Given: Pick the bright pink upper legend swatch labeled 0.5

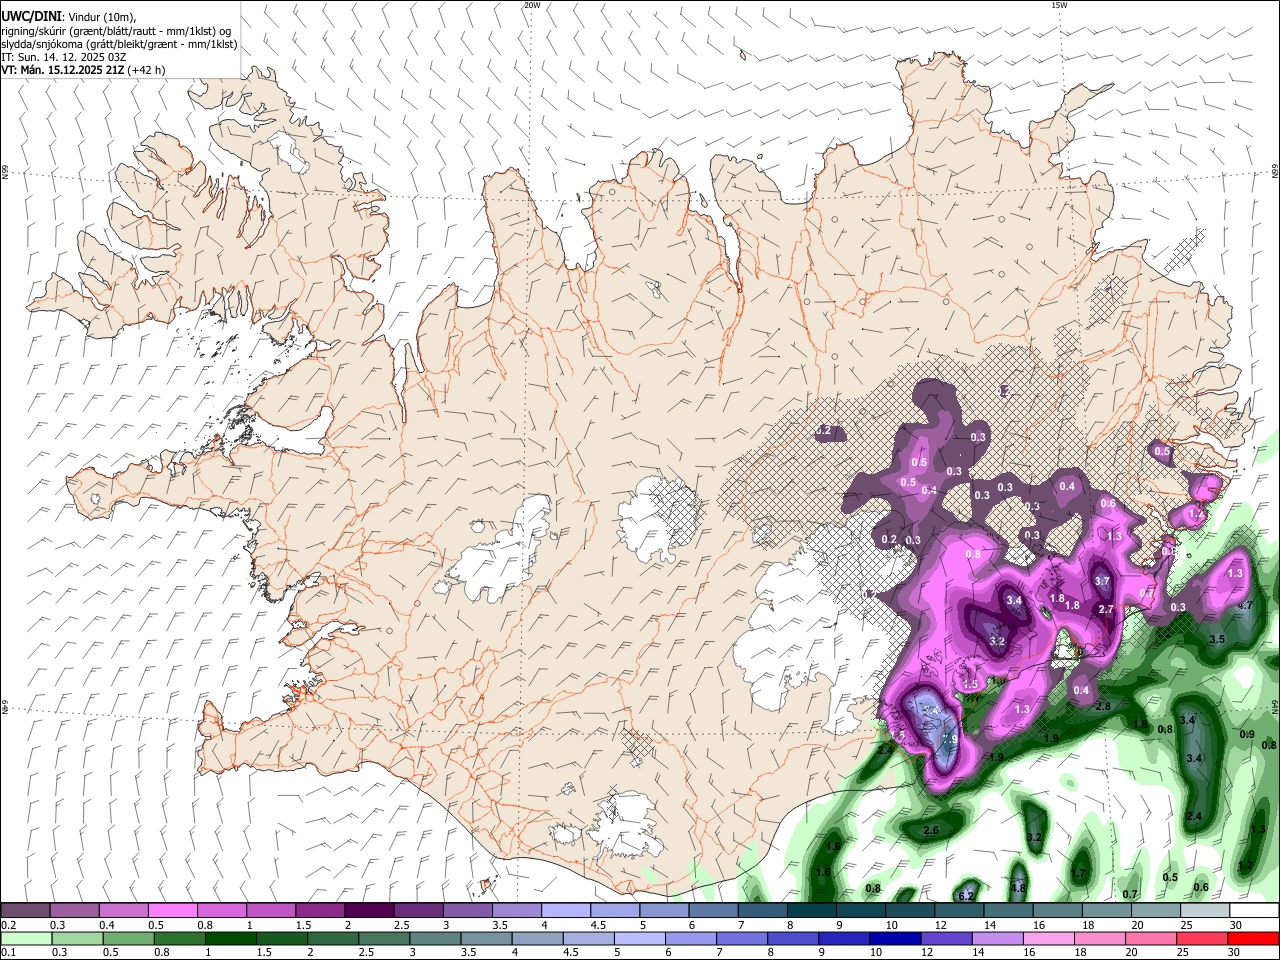Looking at the screenshot, I should [172, 910].
